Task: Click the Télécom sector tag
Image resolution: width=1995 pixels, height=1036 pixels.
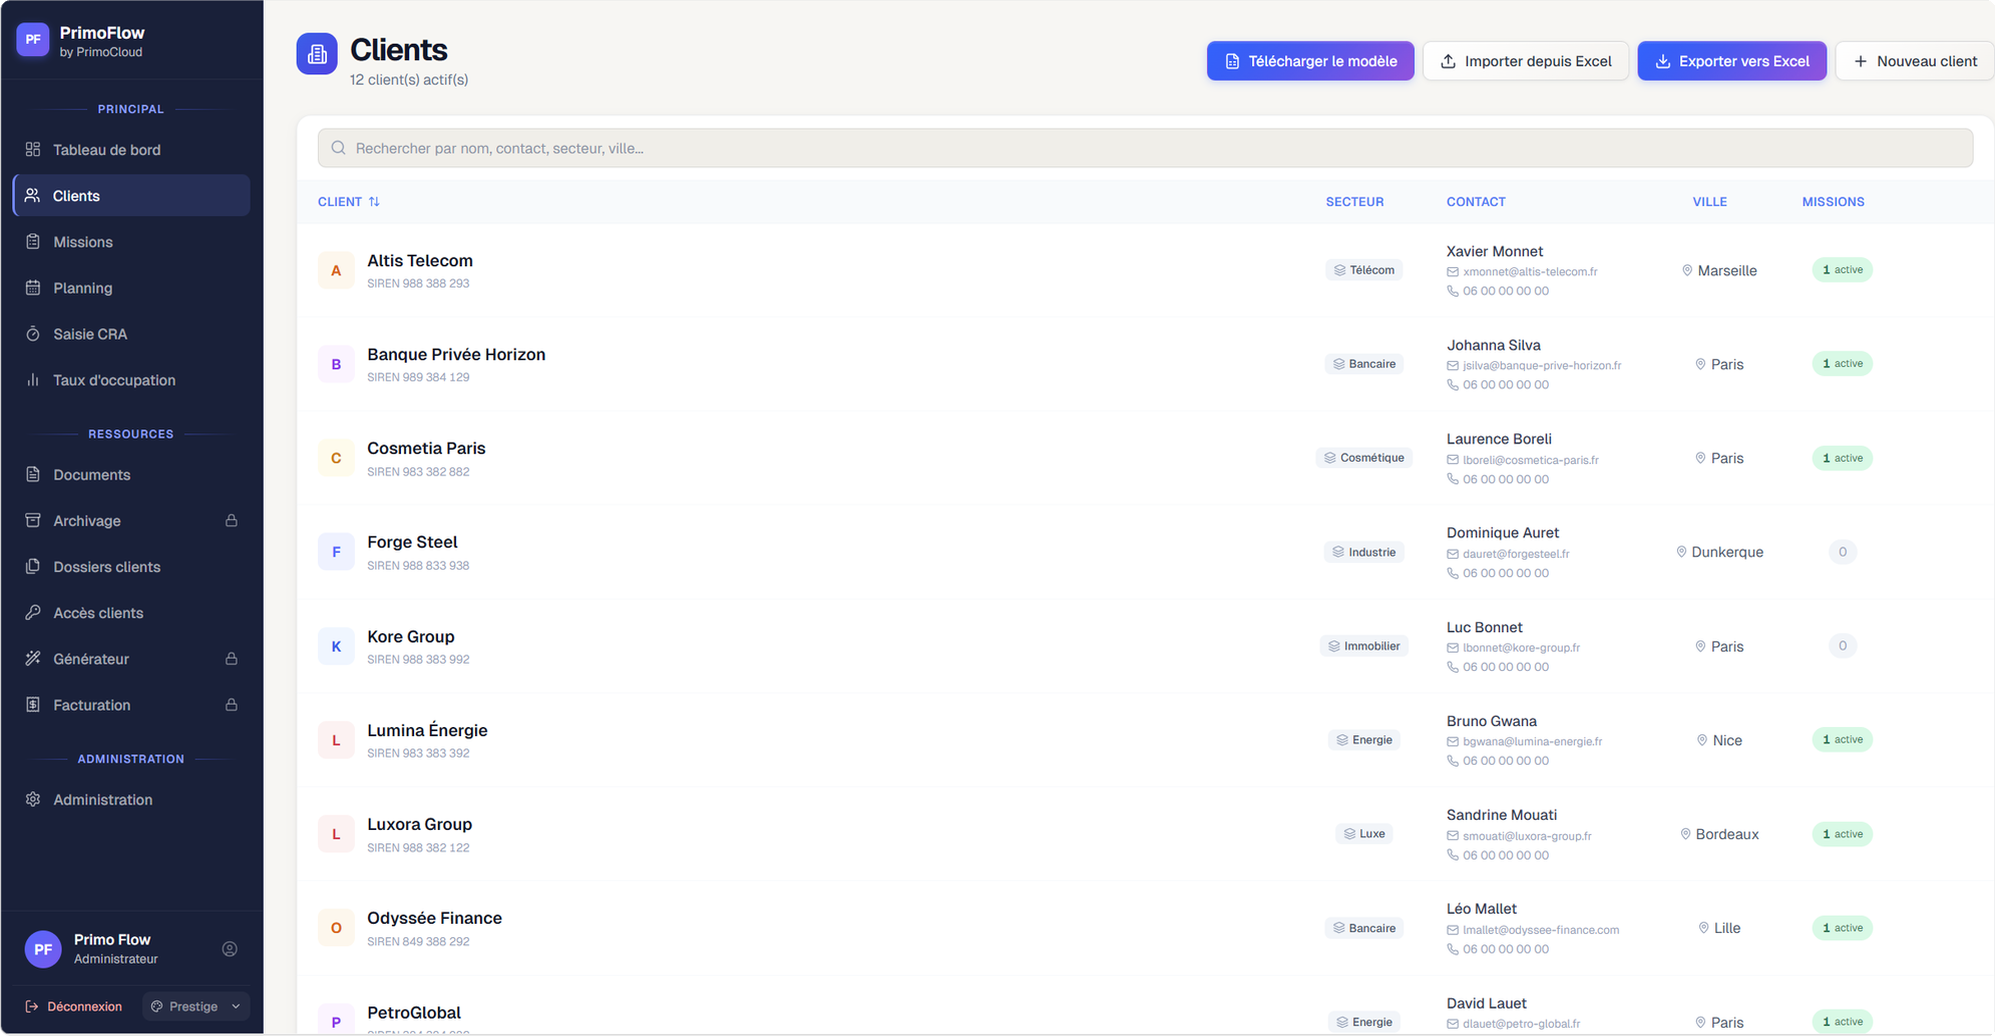Action: pos(1364,270)
